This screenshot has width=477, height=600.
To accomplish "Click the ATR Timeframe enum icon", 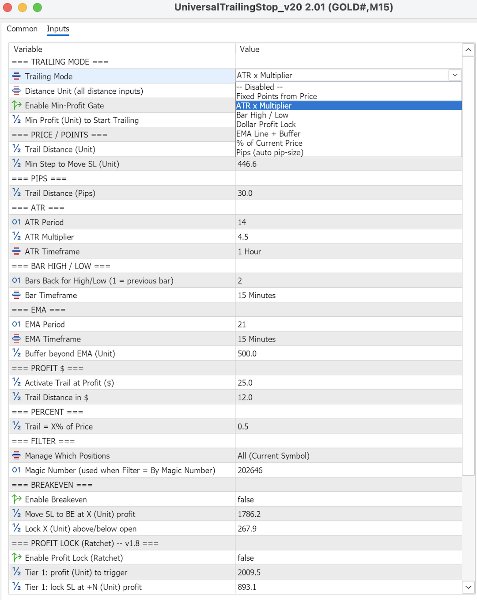I will (16, 251).
